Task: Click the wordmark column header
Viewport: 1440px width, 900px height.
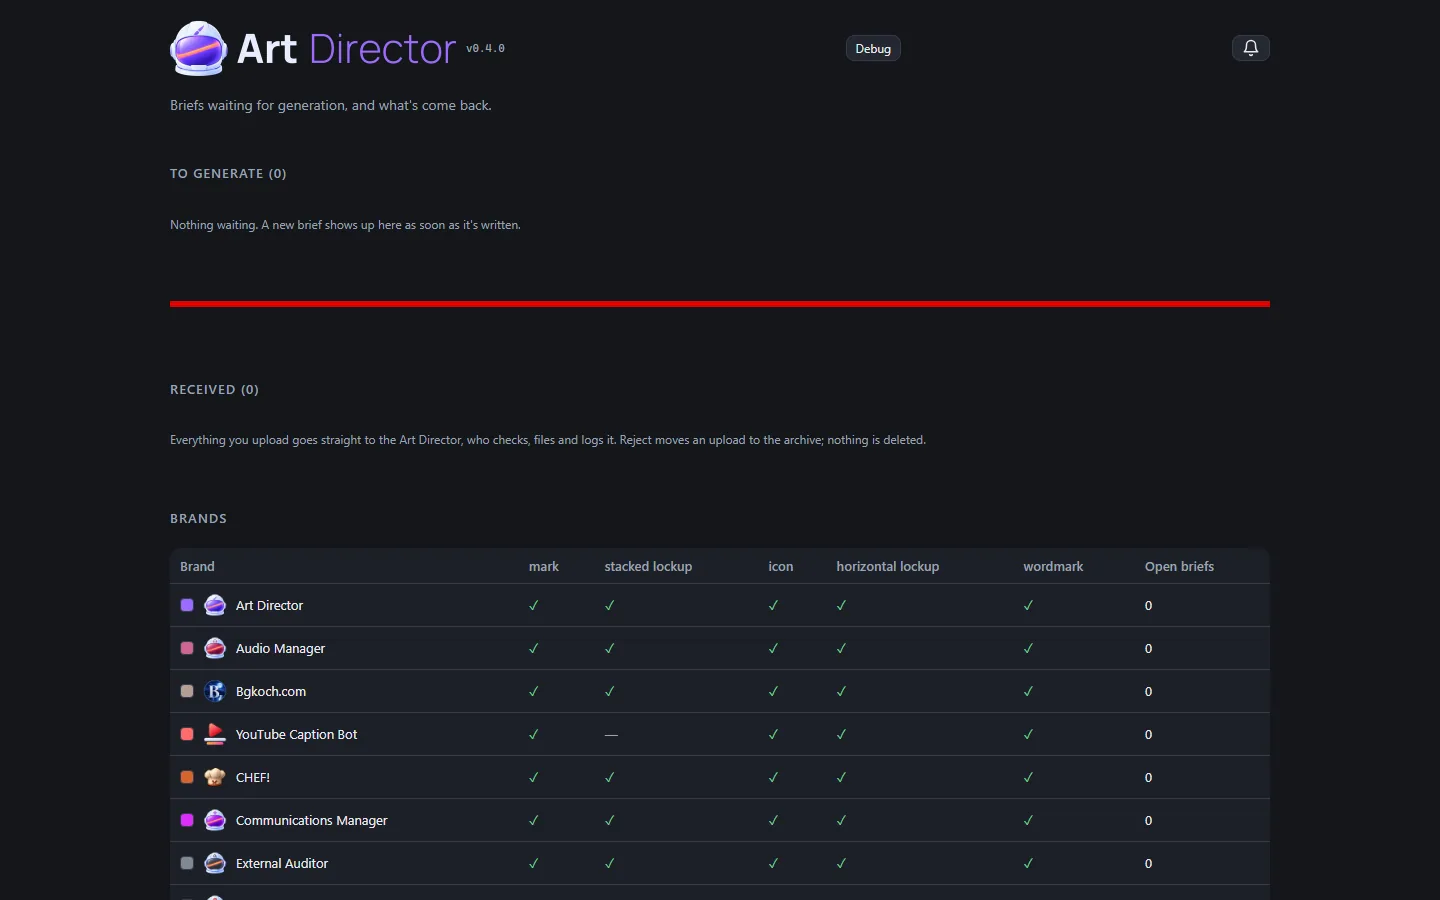Action: [1053, 566]
